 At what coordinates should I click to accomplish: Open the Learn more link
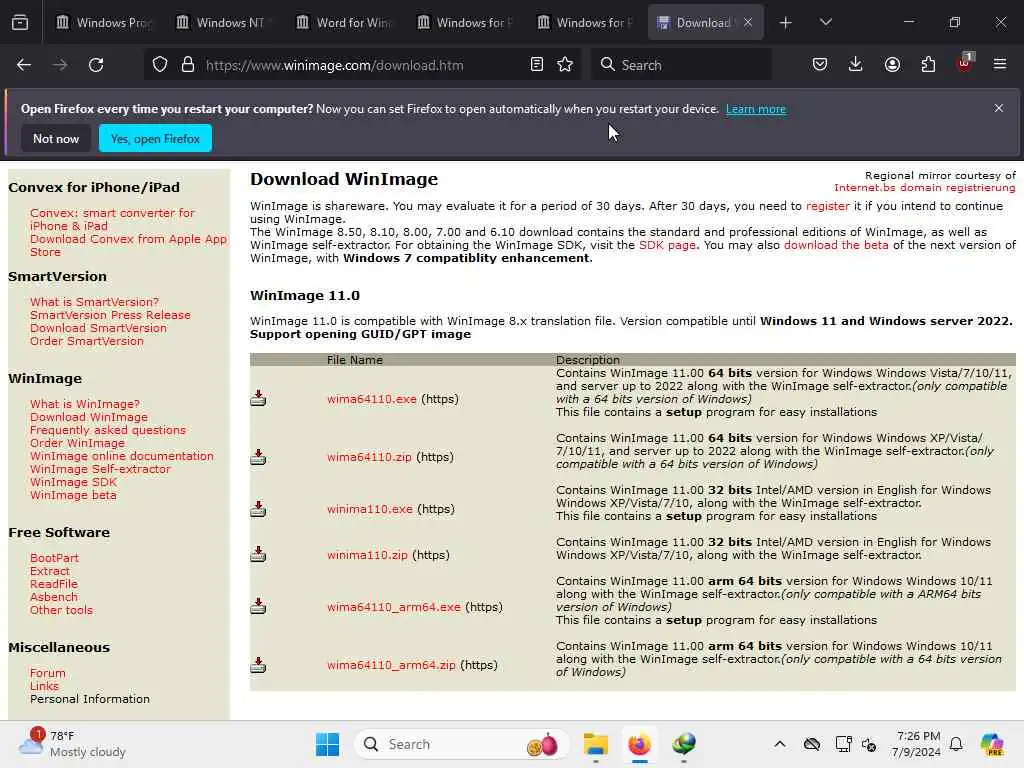coord(756,109)
